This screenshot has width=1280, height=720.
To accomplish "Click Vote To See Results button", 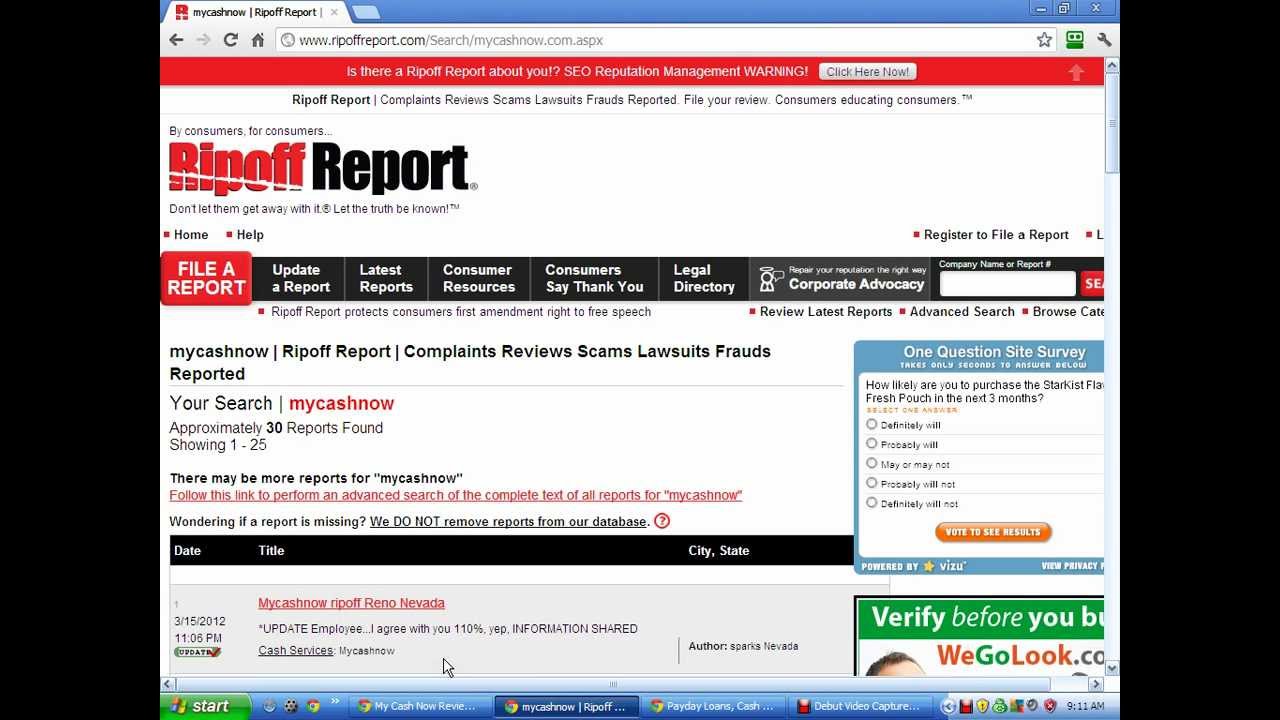I will click(x=993, y=532).
